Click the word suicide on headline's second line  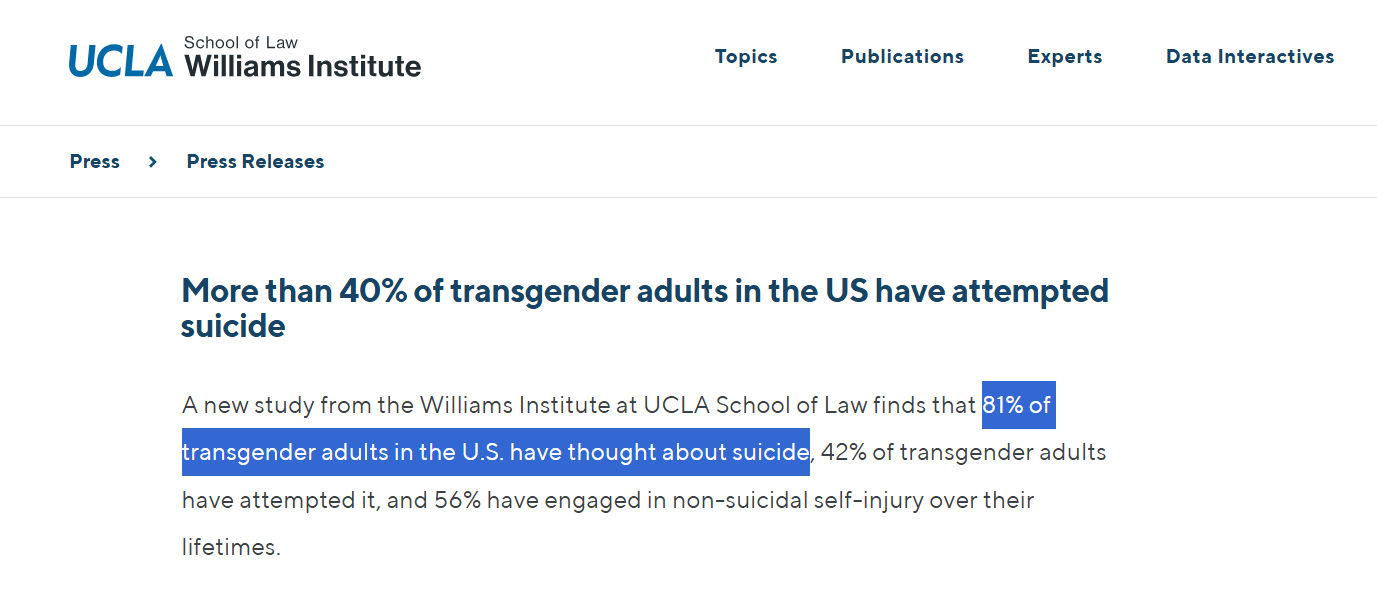click(233, 326)
